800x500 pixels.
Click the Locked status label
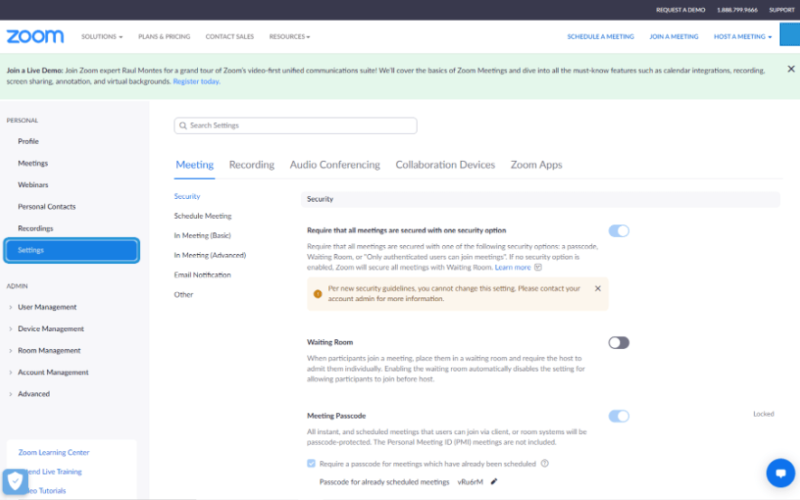pyautogui.click(x=763, y=414)
